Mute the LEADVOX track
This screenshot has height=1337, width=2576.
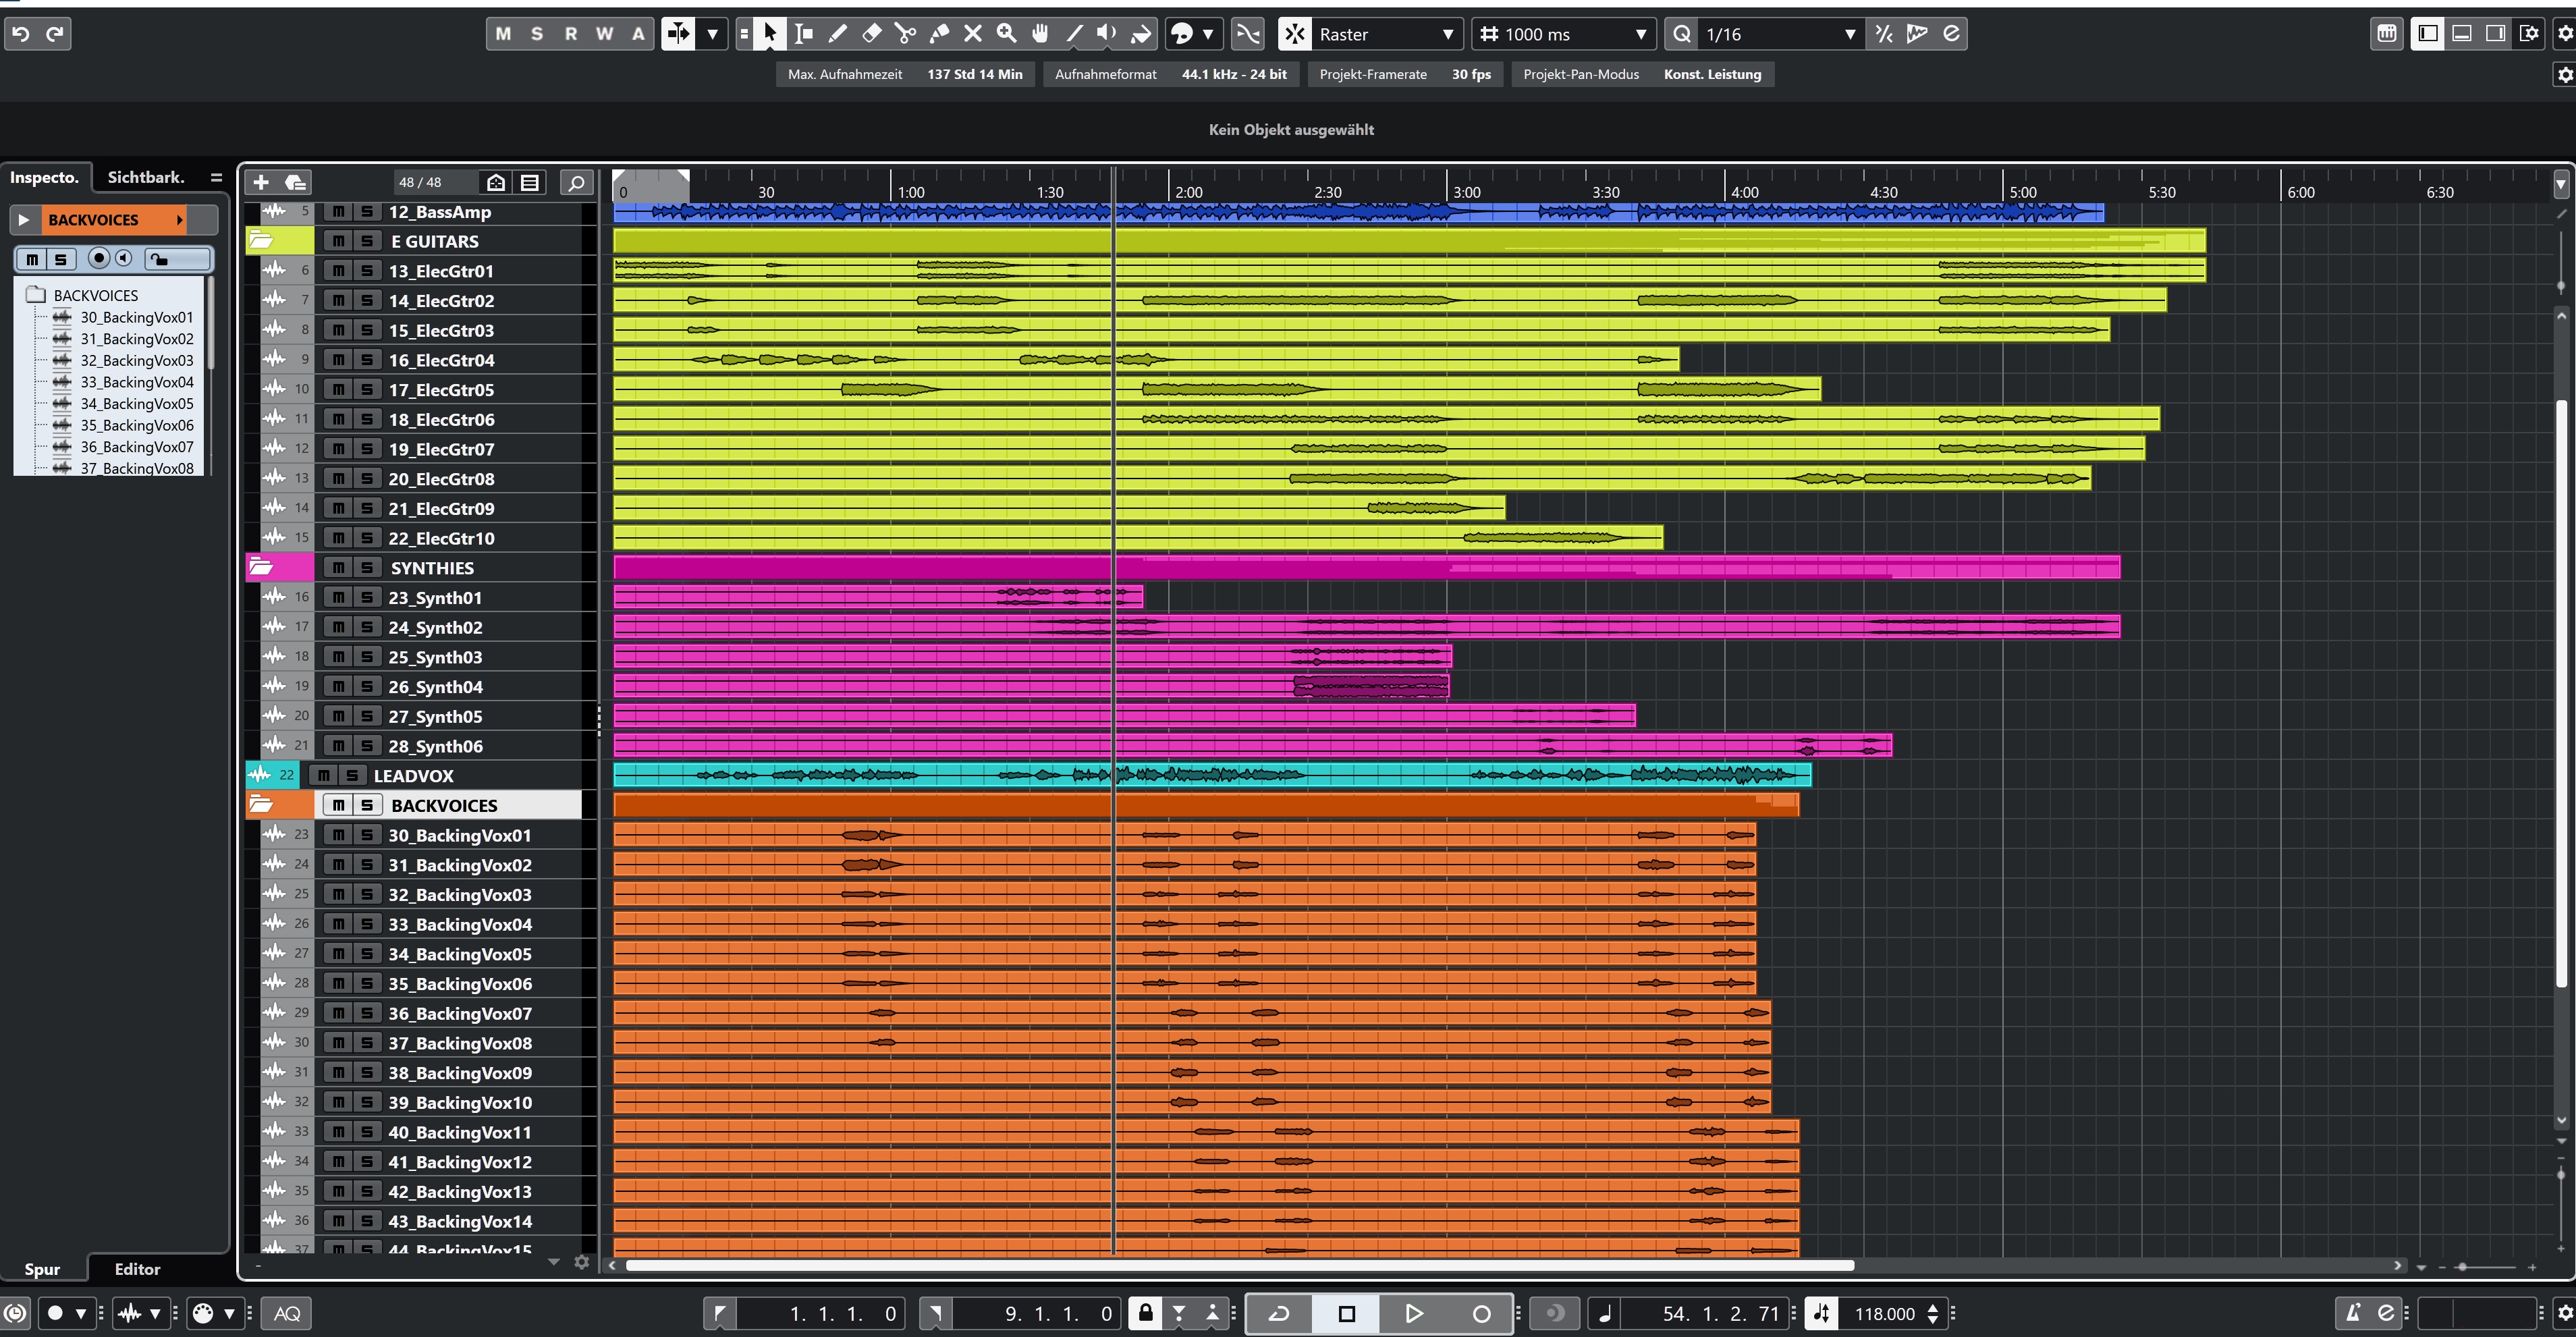pyautogui.click(x=324, y=775)
